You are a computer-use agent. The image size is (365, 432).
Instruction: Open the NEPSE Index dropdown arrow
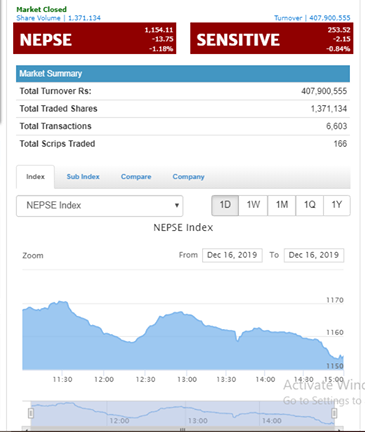(177, 205)
